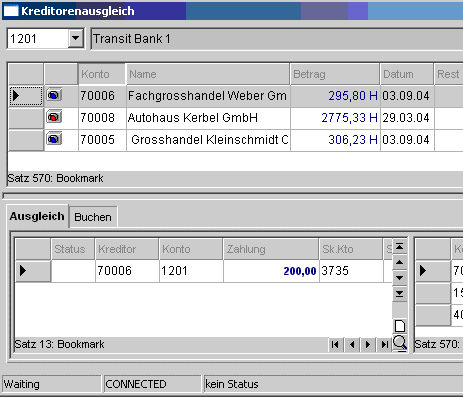Click the Betrag column header

coord(335,74)
